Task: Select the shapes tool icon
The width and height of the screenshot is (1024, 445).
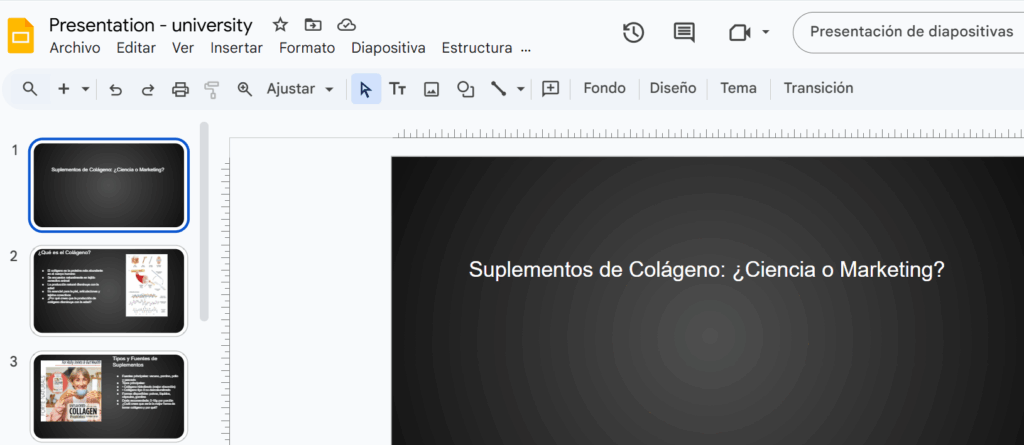Action: tap(465, 89)
